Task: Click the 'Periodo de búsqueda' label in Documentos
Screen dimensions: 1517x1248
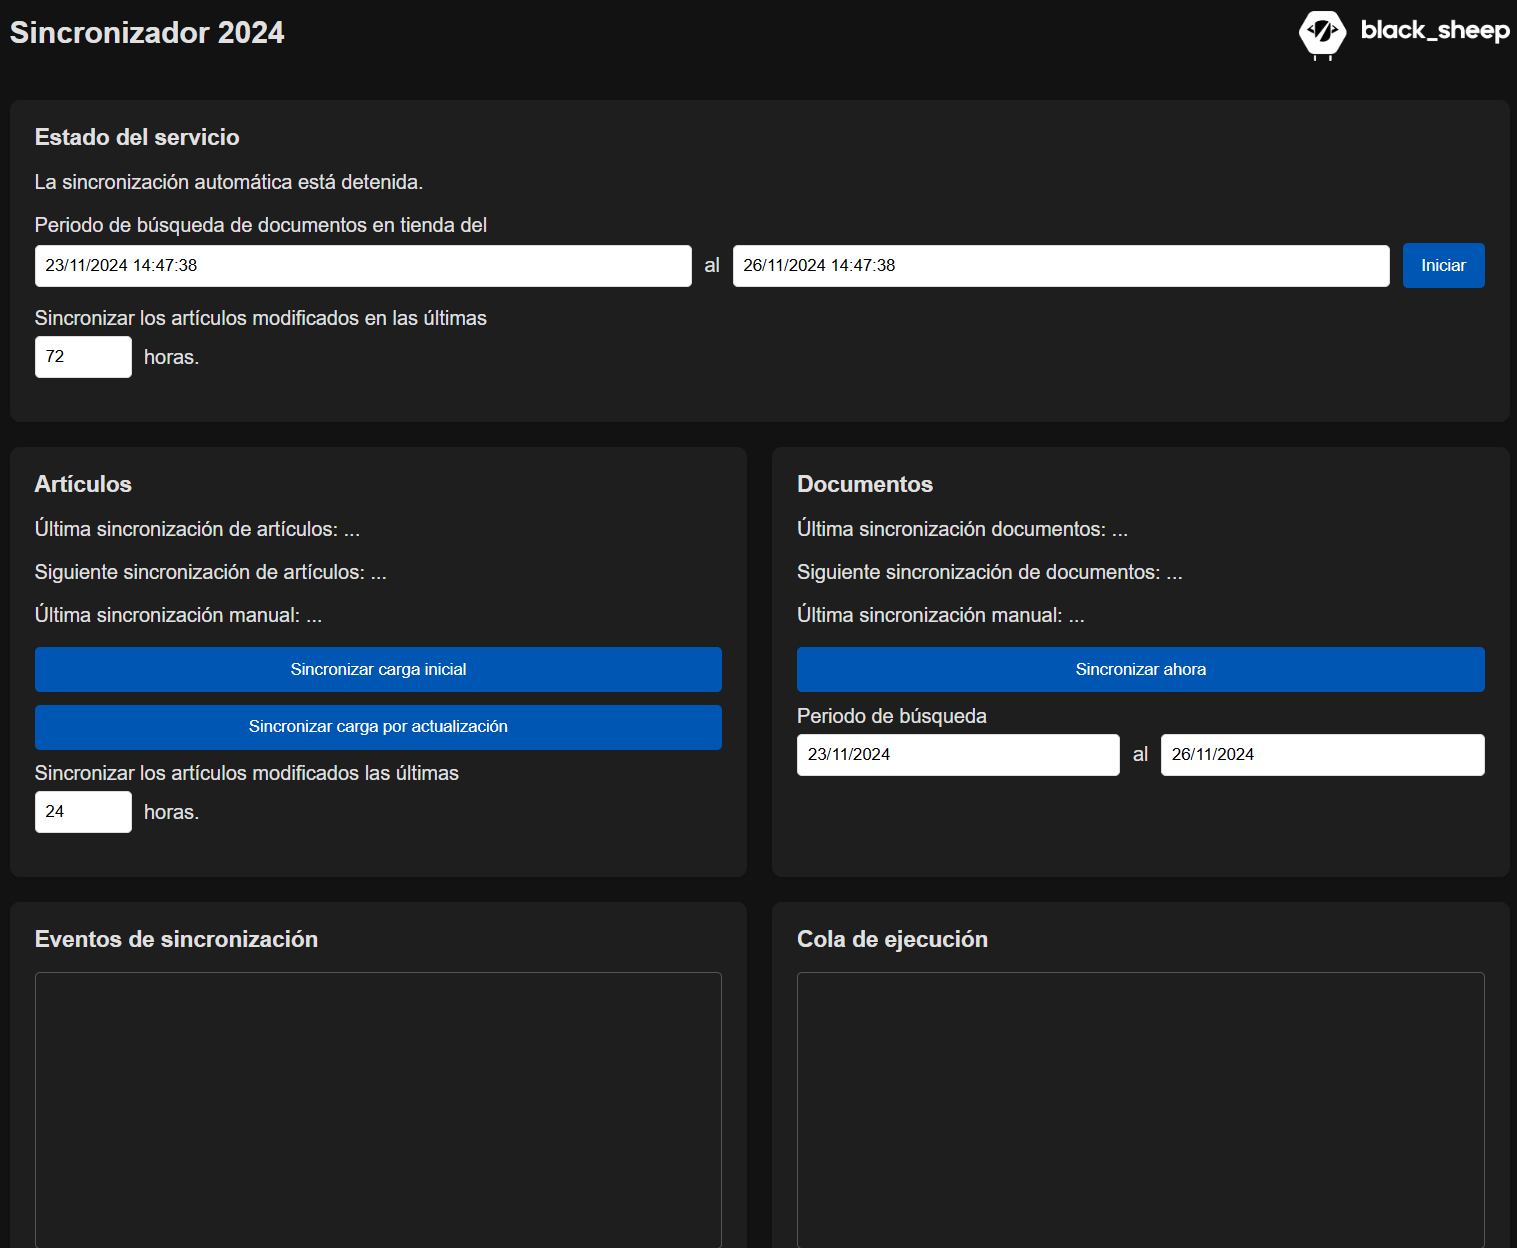Action: click(x=892, y=716)
